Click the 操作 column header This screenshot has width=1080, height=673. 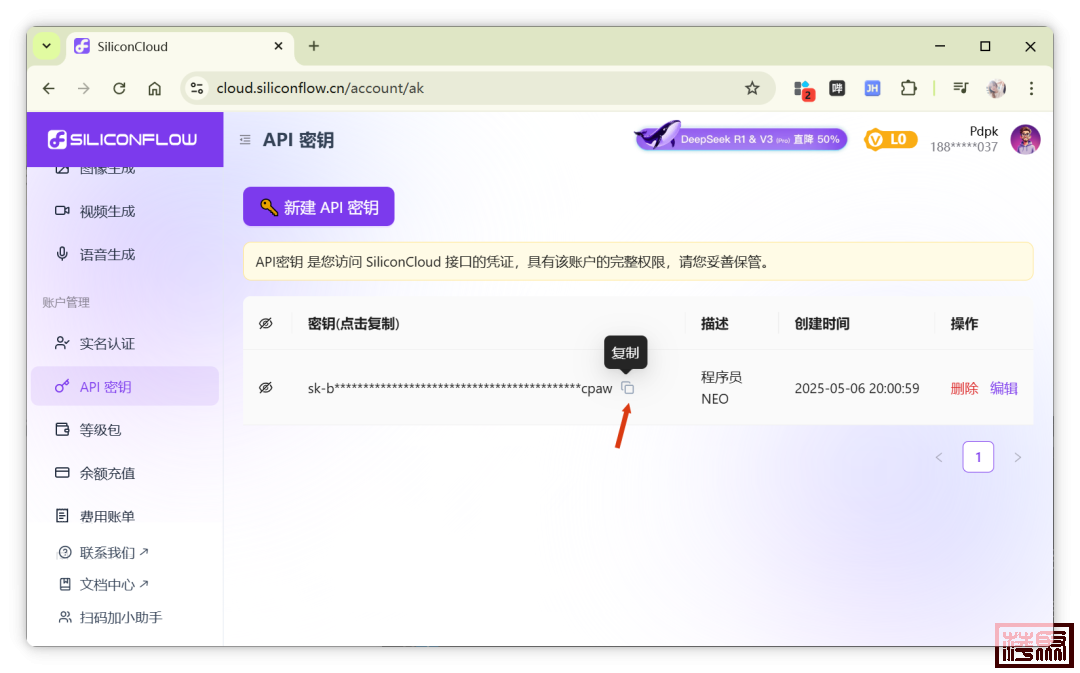[964, 324]
